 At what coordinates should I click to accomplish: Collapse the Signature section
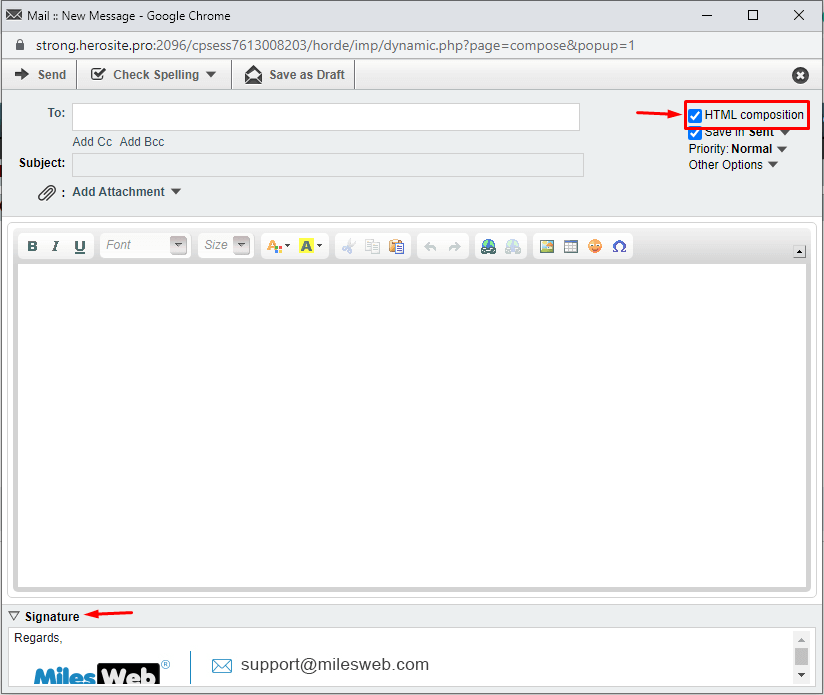[14, 616]
